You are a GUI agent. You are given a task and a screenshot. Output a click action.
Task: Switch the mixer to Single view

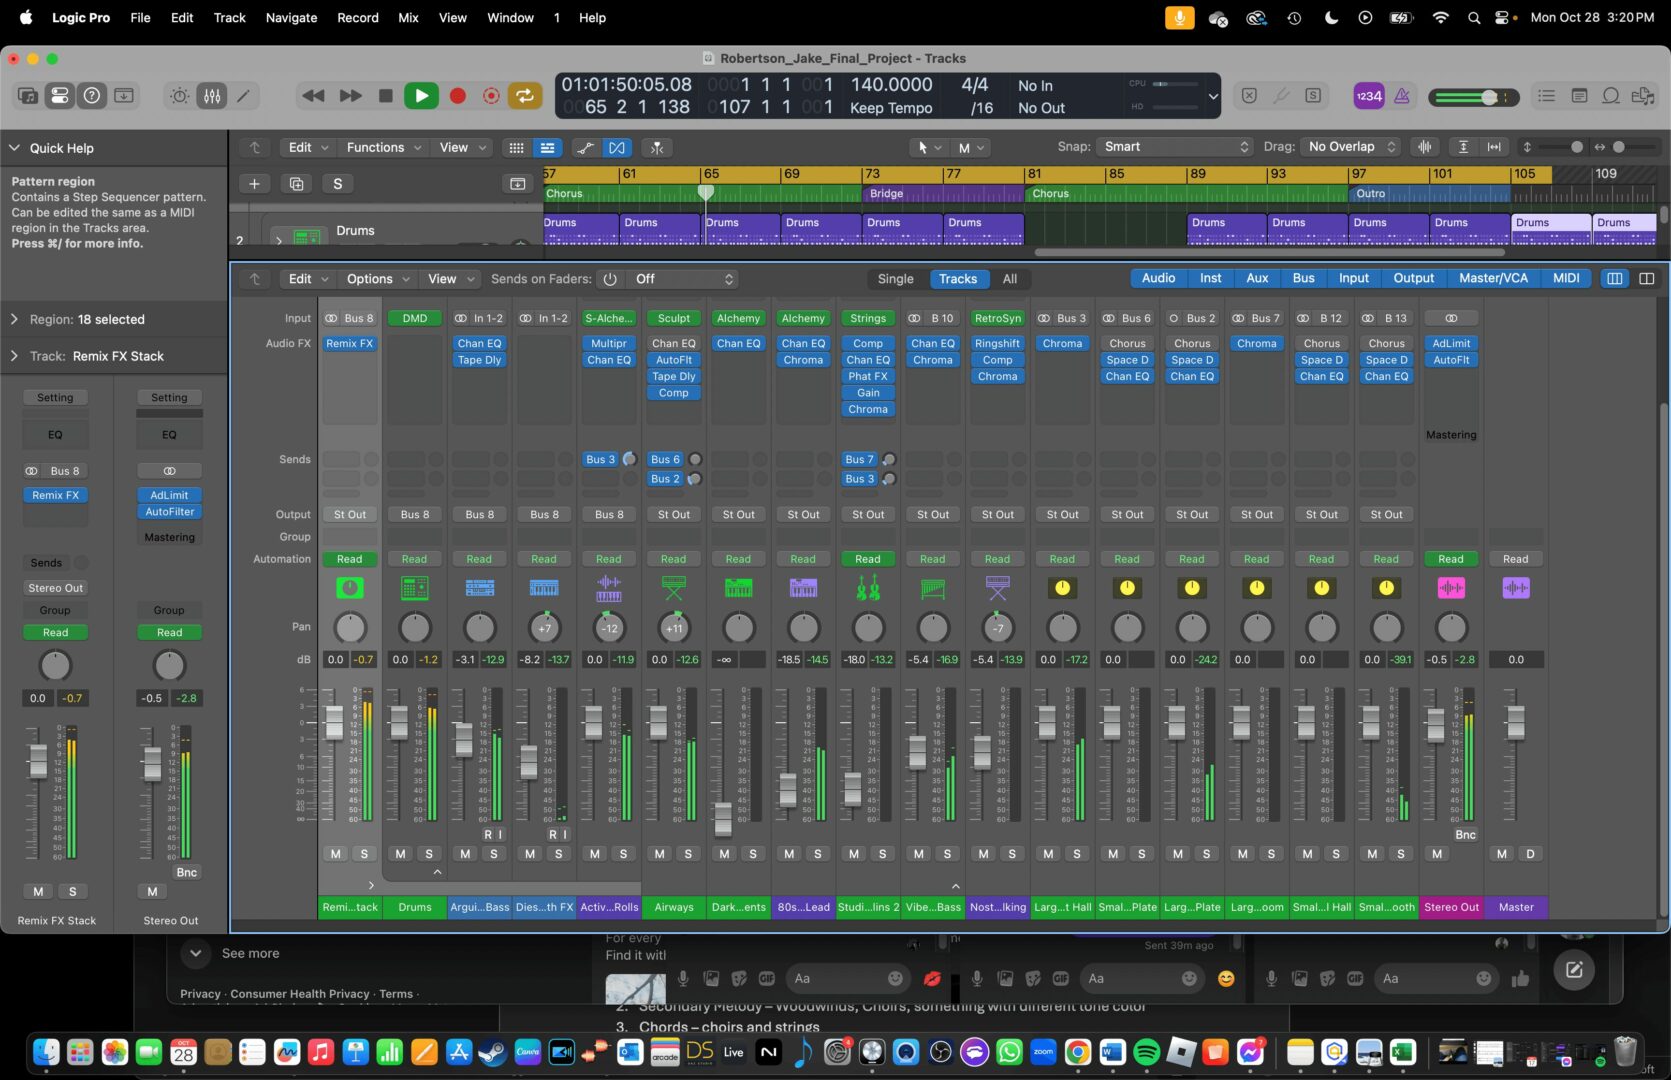895,279
